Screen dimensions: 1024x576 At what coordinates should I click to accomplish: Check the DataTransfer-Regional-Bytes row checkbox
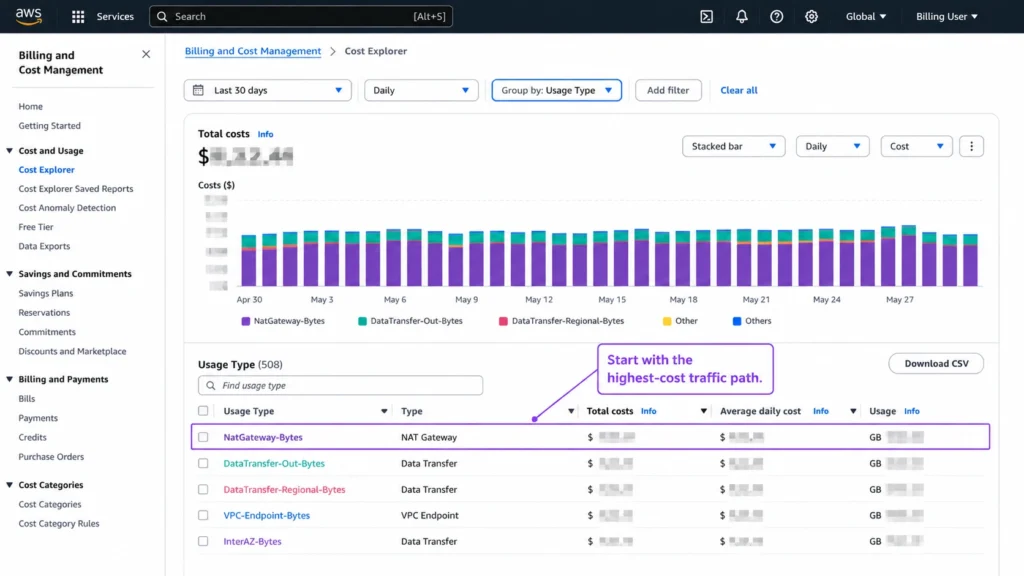pos(203,489)
